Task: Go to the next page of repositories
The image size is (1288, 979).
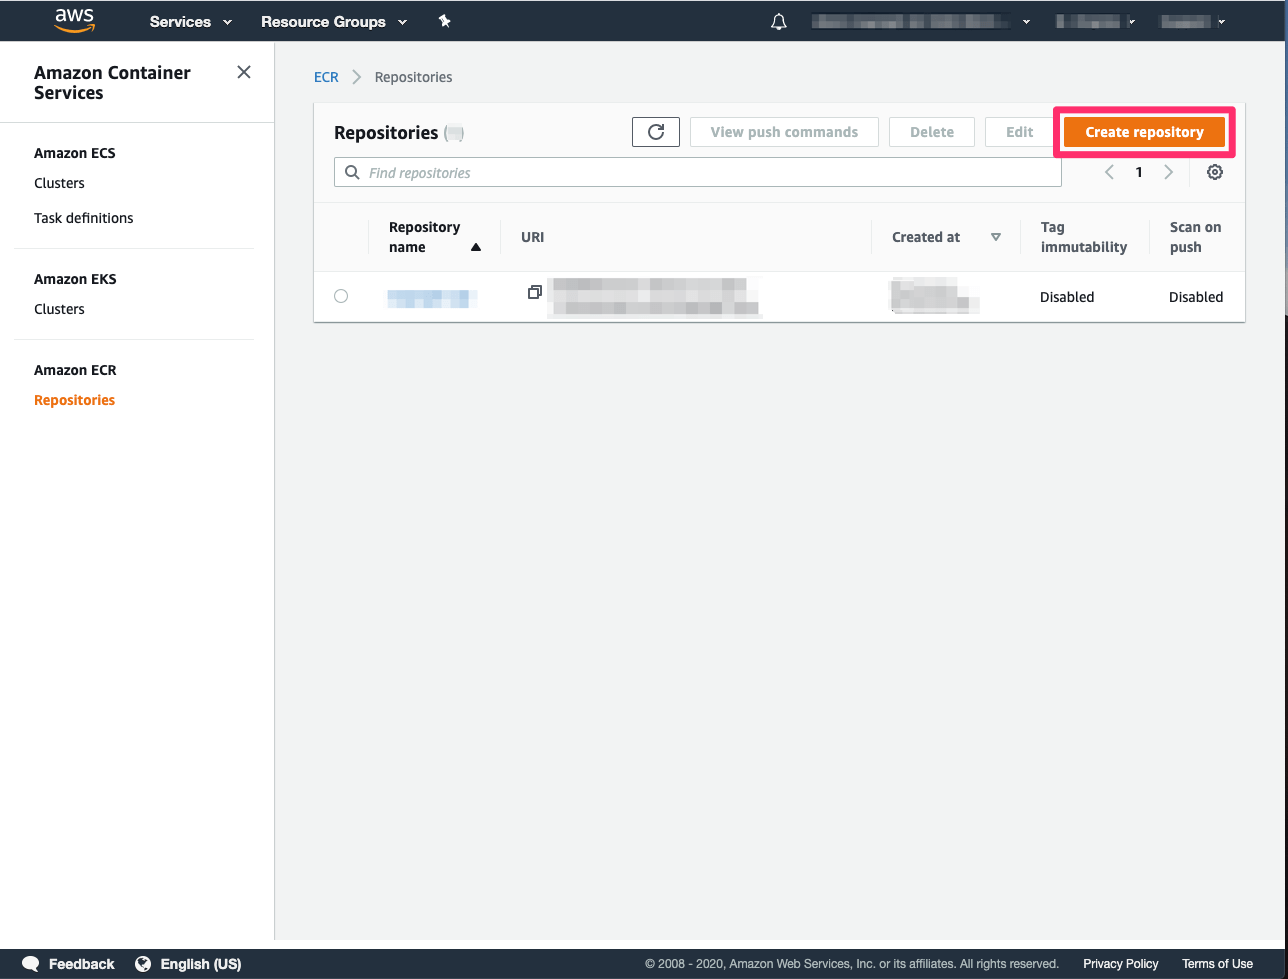Action: click(1168, 171)
